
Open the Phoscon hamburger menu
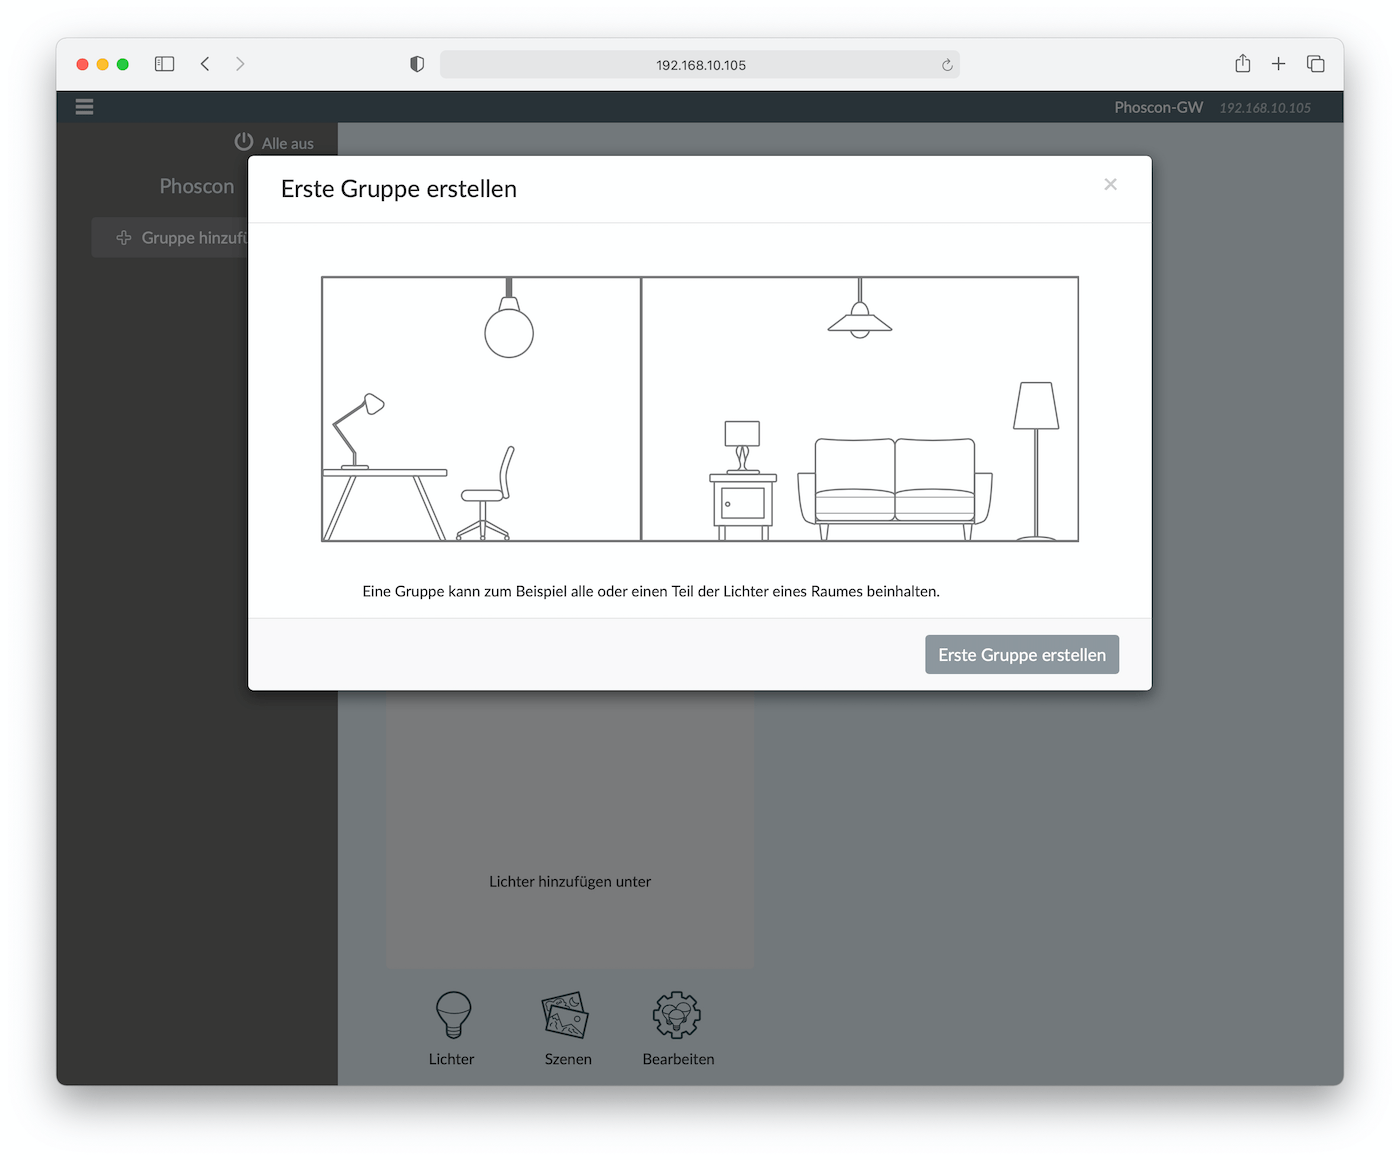coord(84,107)
